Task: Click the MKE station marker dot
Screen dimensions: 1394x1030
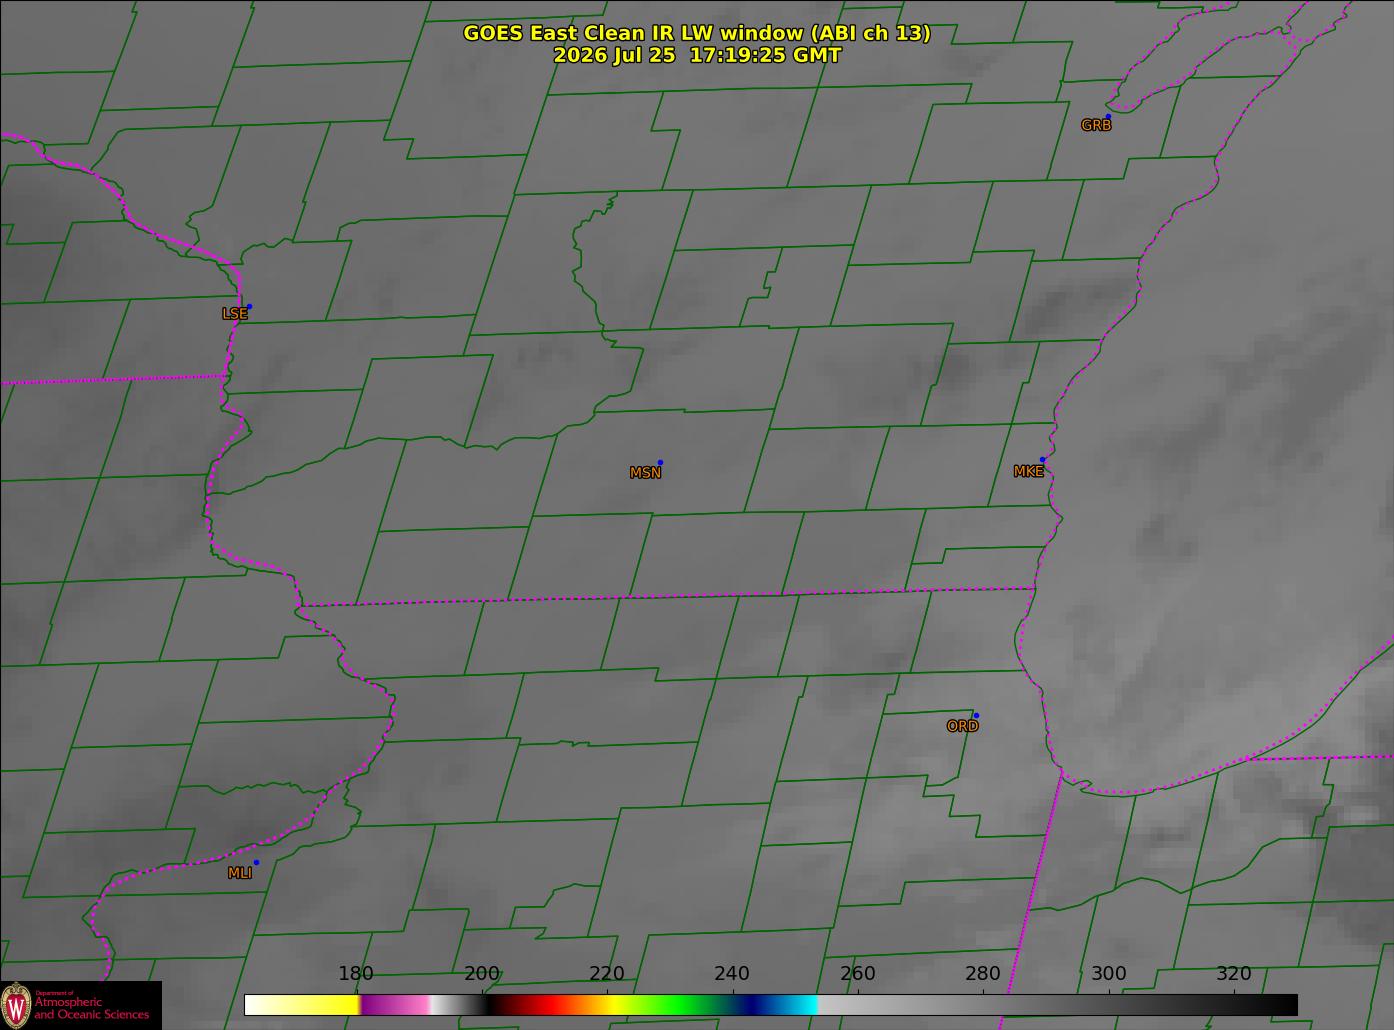Action: click(1042, 460)
